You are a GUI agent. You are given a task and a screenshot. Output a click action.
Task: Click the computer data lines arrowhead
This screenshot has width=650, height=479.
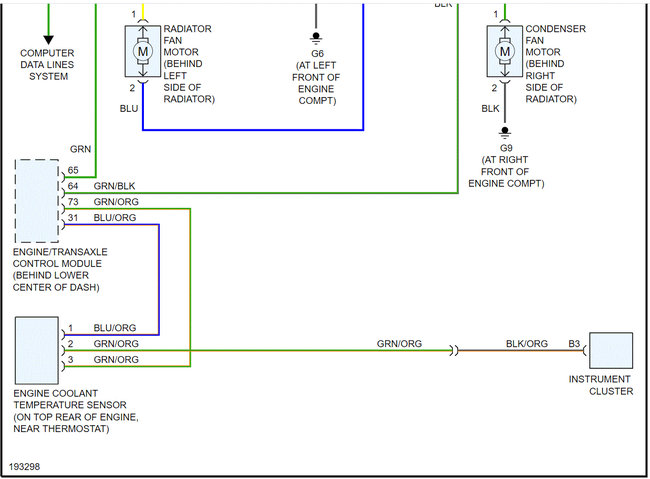[x=49, y=40]
